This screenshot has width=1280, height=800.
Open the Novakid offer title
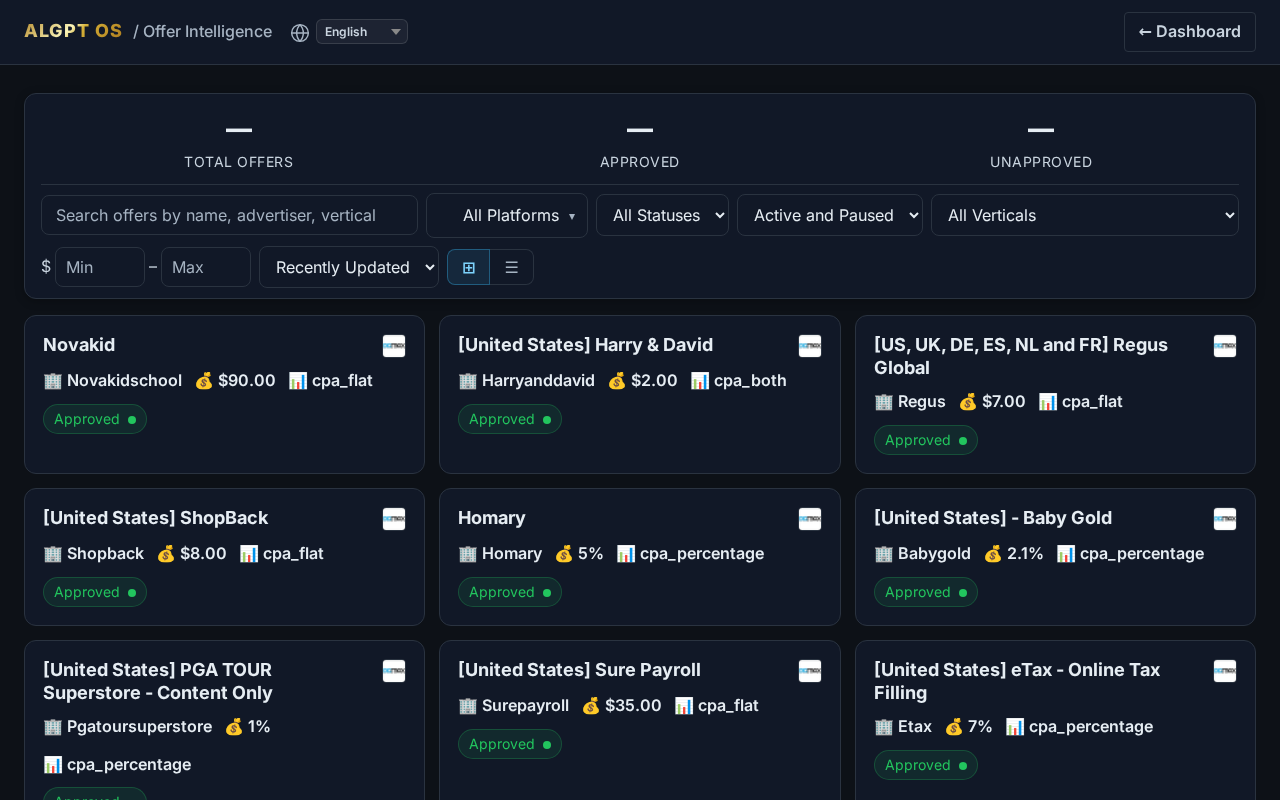[x=79, y=345]
